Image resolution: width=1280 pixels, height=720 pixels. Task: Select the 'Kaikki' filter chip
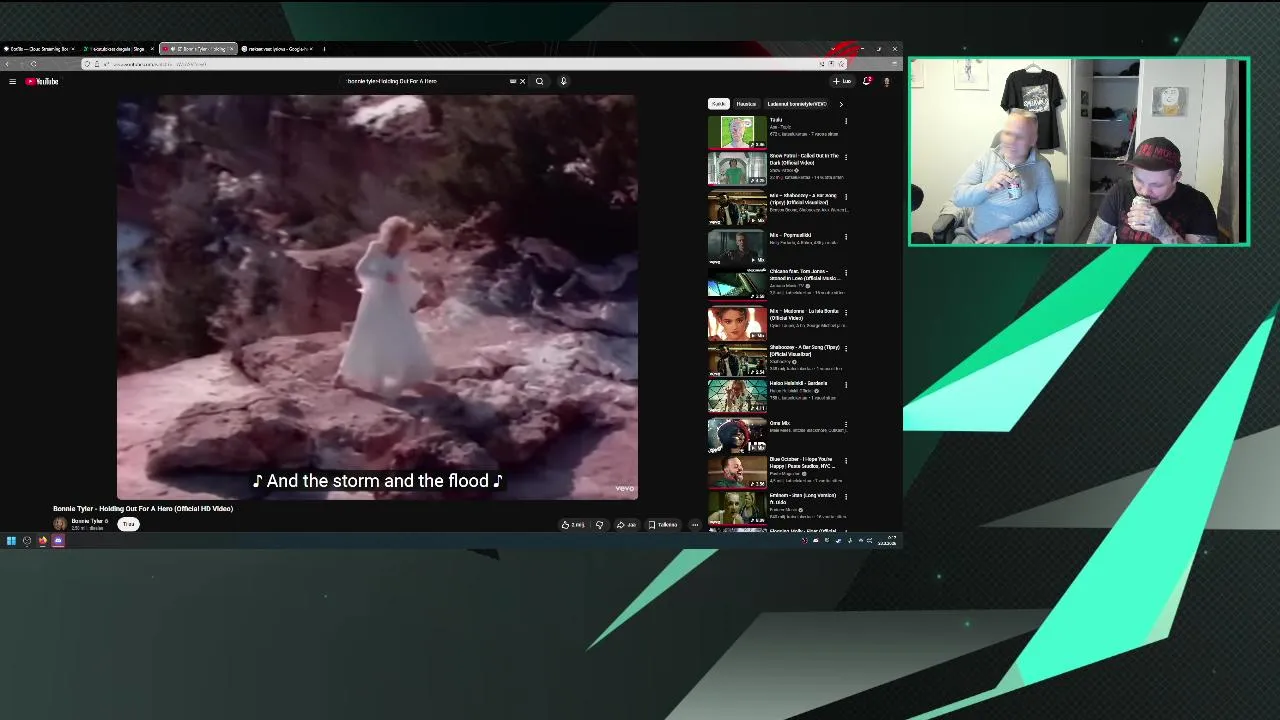click(x=719, y=104)
